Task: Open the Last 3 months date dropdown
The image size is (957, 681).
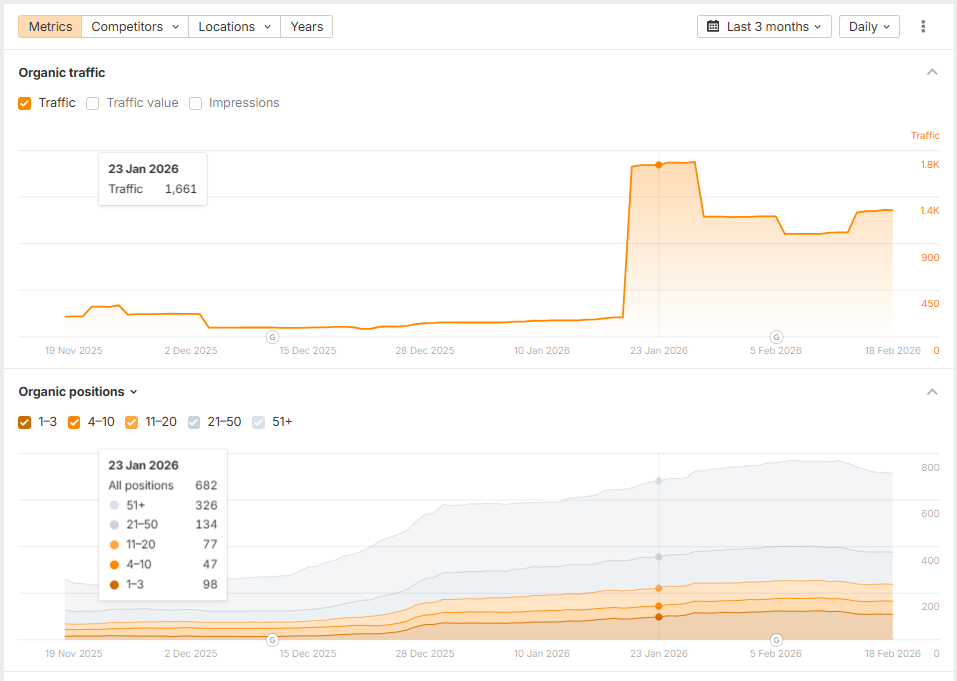Action: [x=765, y=27]
